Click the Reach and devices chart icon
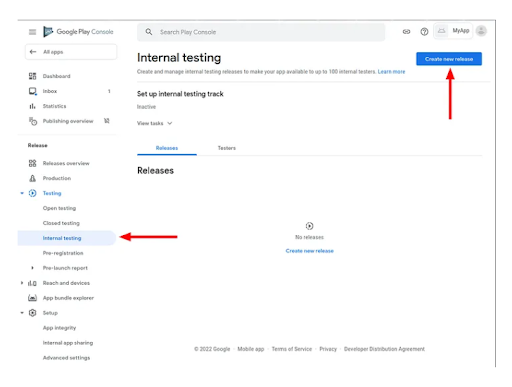The image size is (512, 387). (x=32, y=283)
